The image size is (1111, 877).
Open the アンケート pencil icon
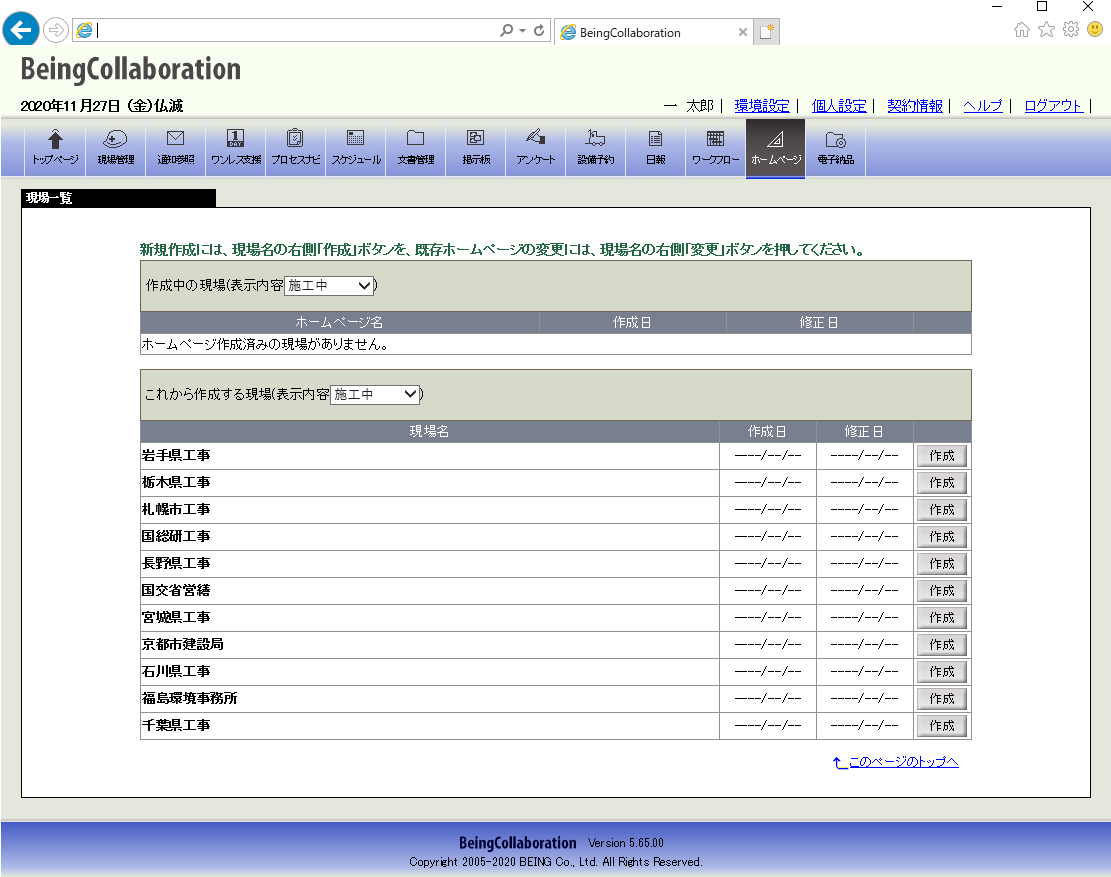[536, 147]
